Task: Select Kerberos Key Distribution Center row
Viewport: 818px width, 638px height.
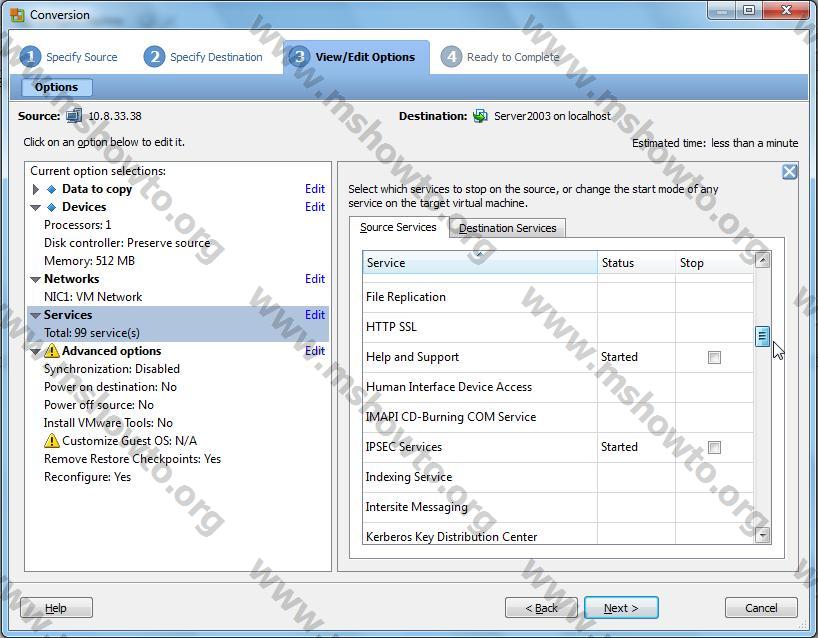Action: click(558, 534)
